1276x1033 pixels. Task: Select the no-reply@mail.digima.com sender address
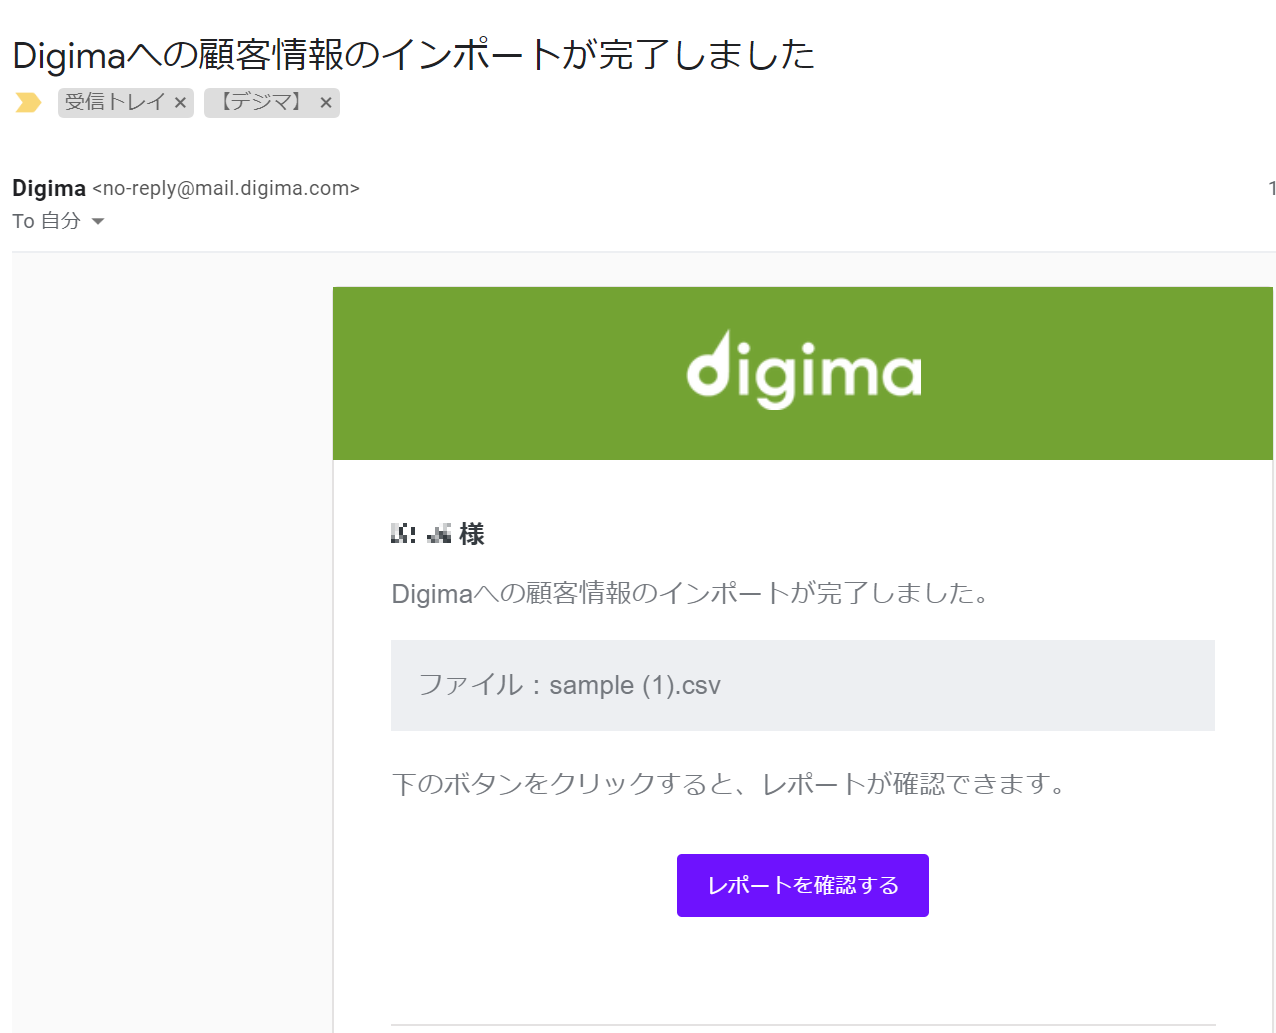coord(226,188)
